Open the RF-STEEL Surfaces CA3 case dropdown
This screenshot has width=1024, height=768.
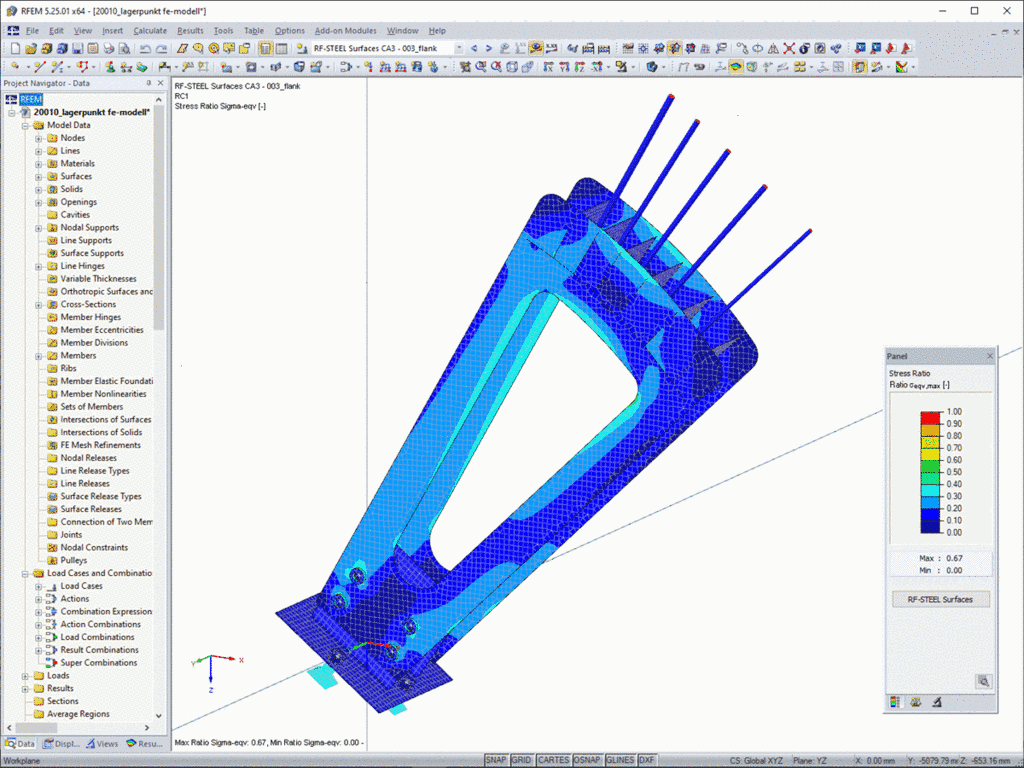(x=458, y=48)
